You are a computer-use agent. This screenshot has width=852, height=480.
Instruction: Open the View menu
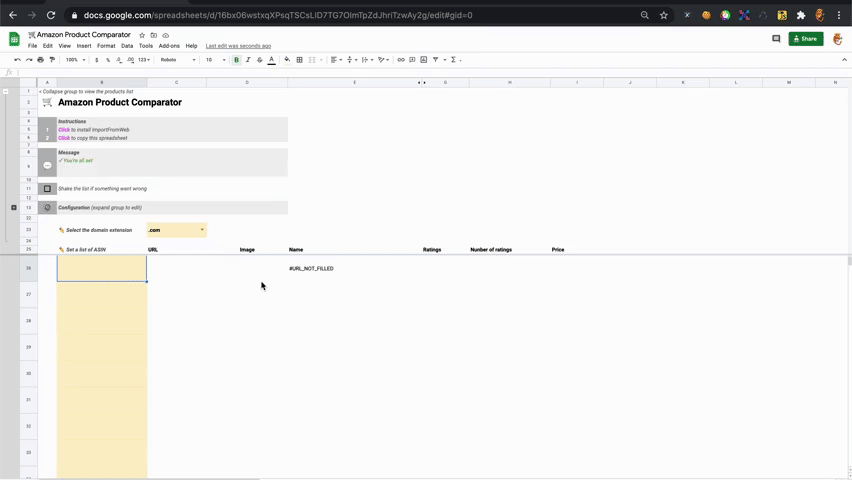click(x=65, y=46)
